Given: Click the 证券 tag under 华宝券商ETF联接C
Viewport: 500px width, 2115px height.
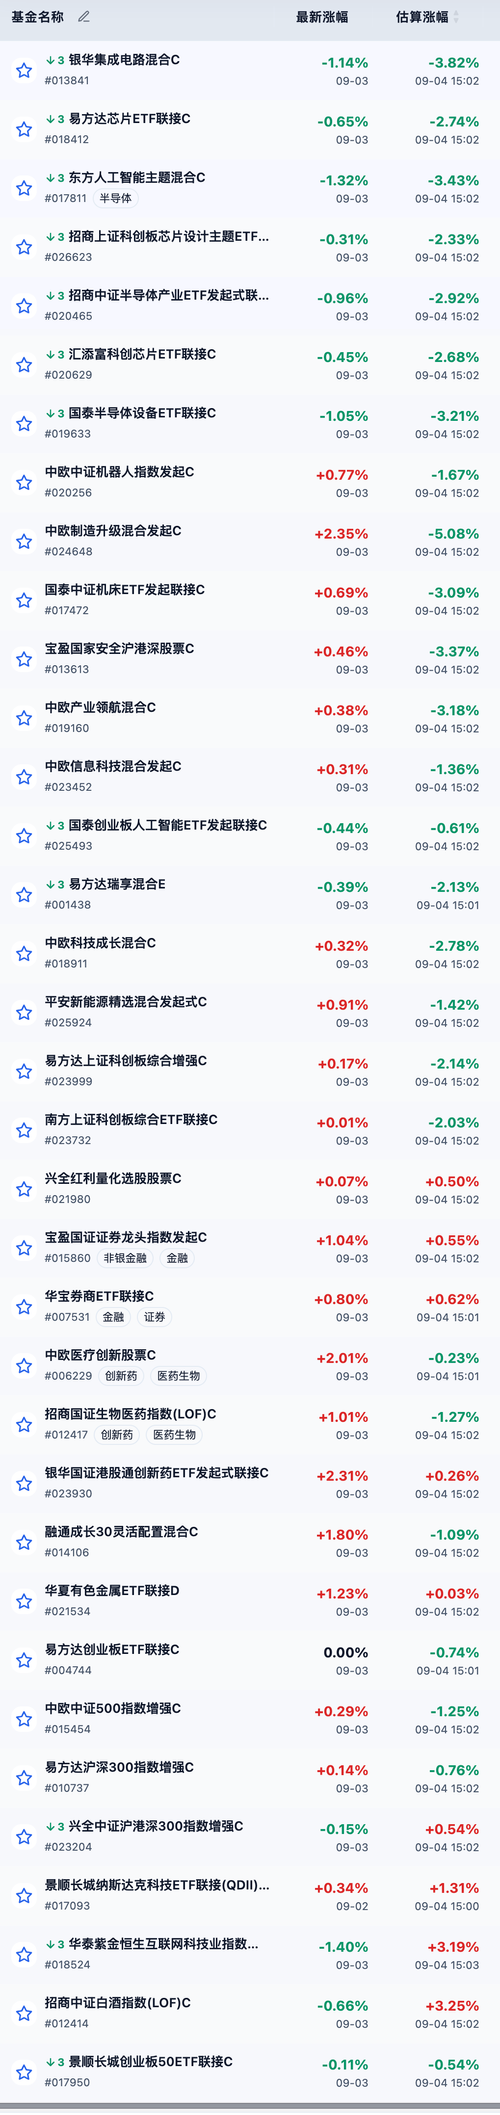Looking at the screenshot, I should 154,1317.
